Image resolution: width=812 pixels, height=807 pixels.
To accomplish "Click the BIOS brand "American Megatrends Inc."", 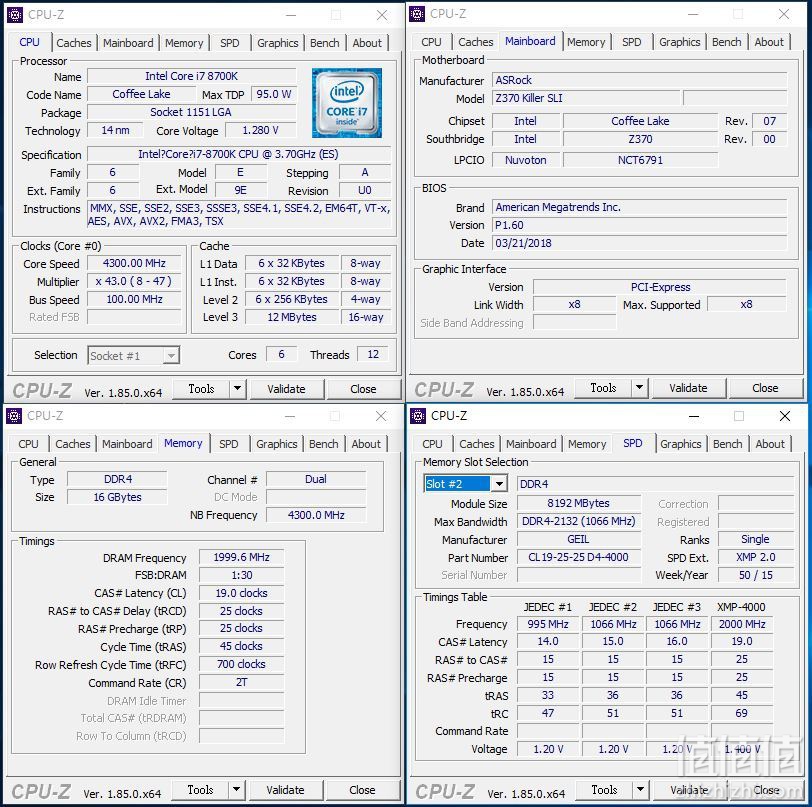I will [x=639, y=207].
